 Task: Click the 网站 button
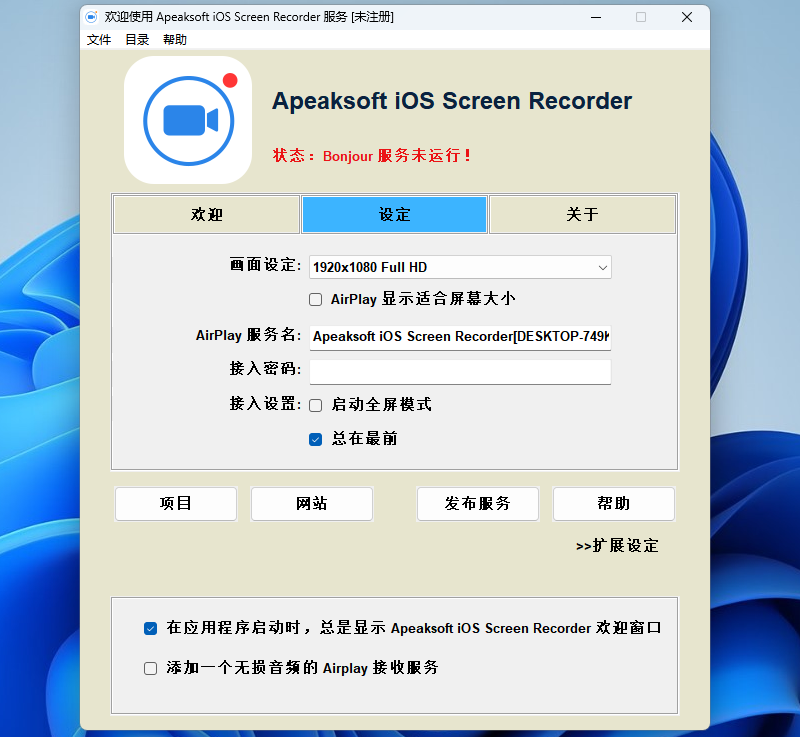[x=312, y=504]
